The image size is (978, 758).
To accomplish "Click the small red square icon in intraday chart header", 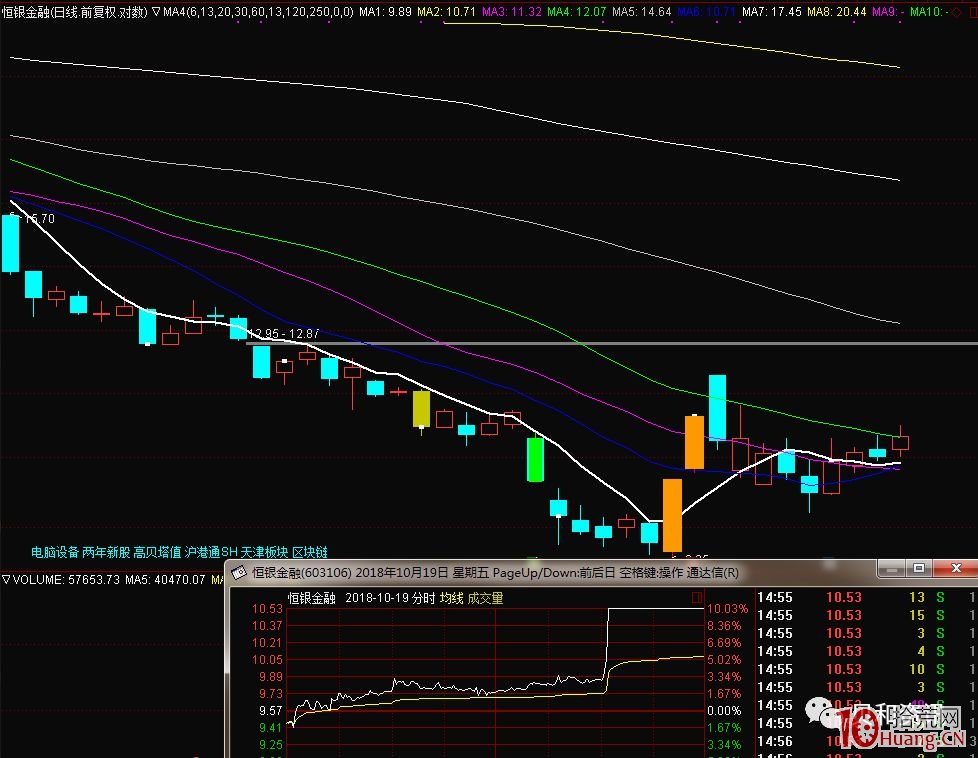I will [x=697, y=598].
